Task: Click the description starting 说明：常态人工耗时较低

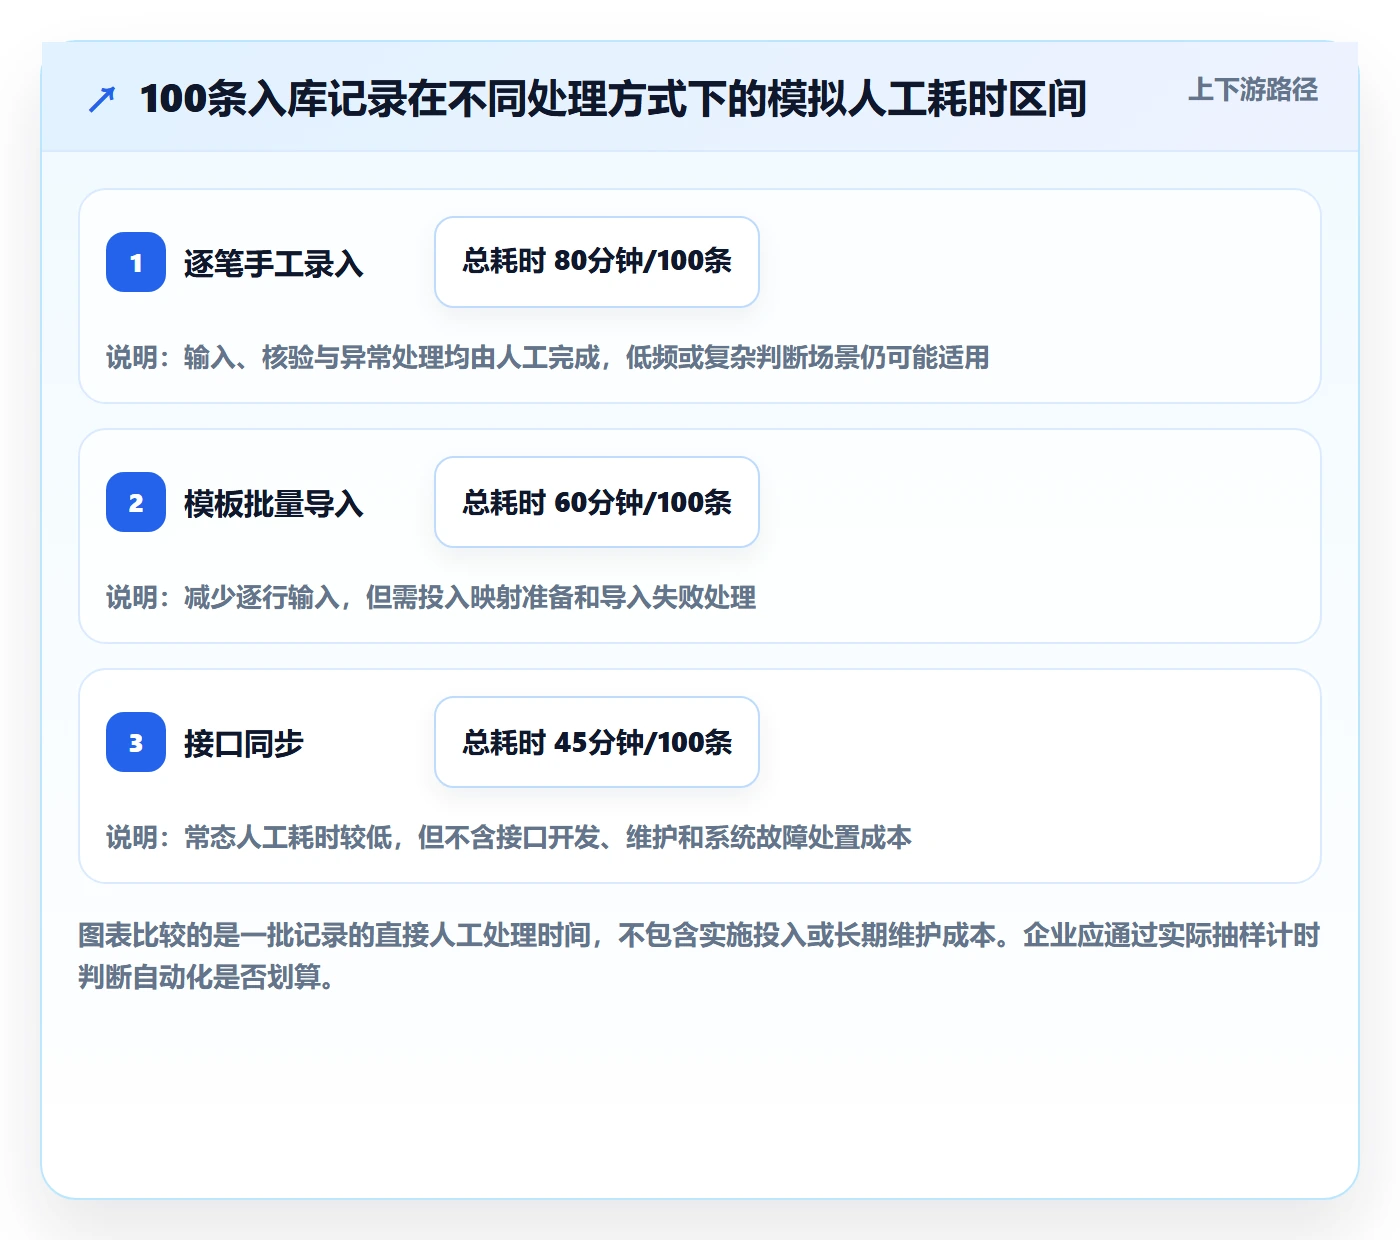Action: point(509,837)
